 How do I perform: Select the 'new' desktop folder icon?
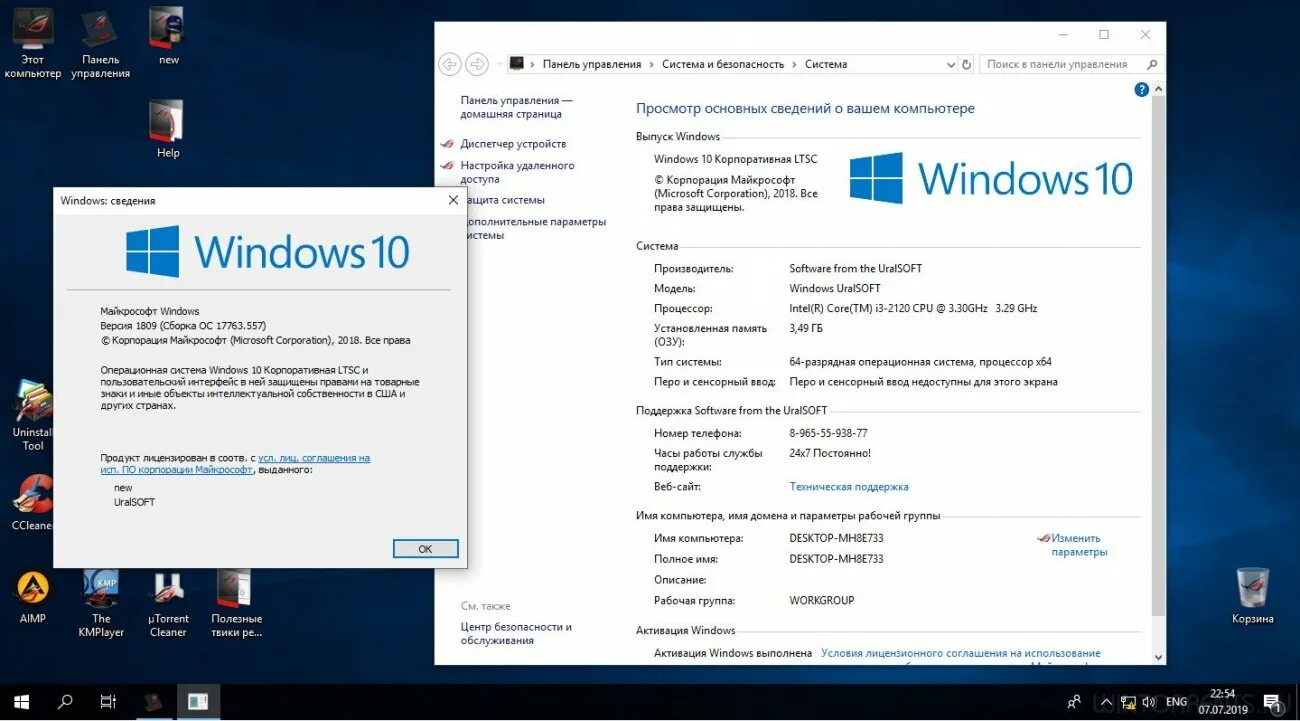pos(168,38)
